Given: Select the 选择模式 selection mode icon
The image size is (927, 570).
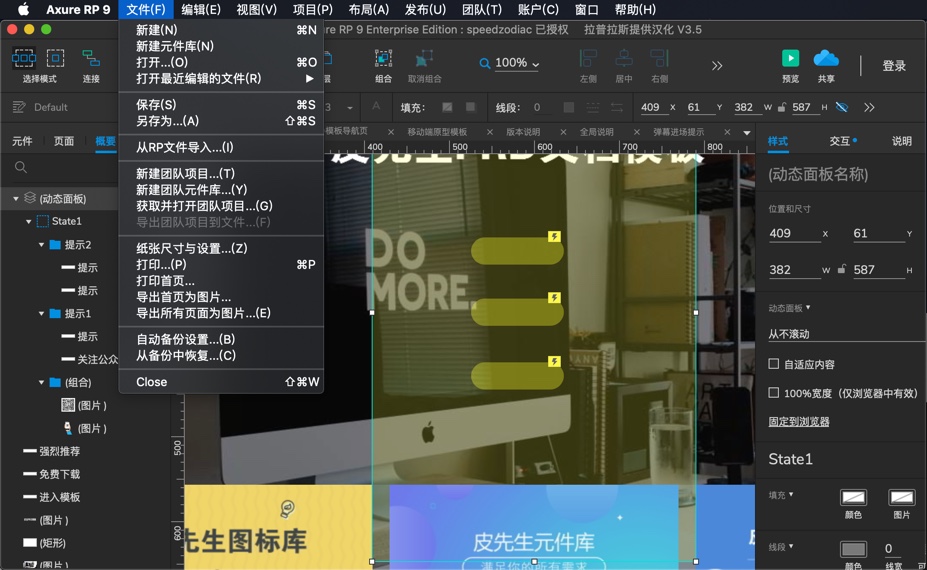Looking at the screenshot, I should pyautogui.click(x=24, y=59).
